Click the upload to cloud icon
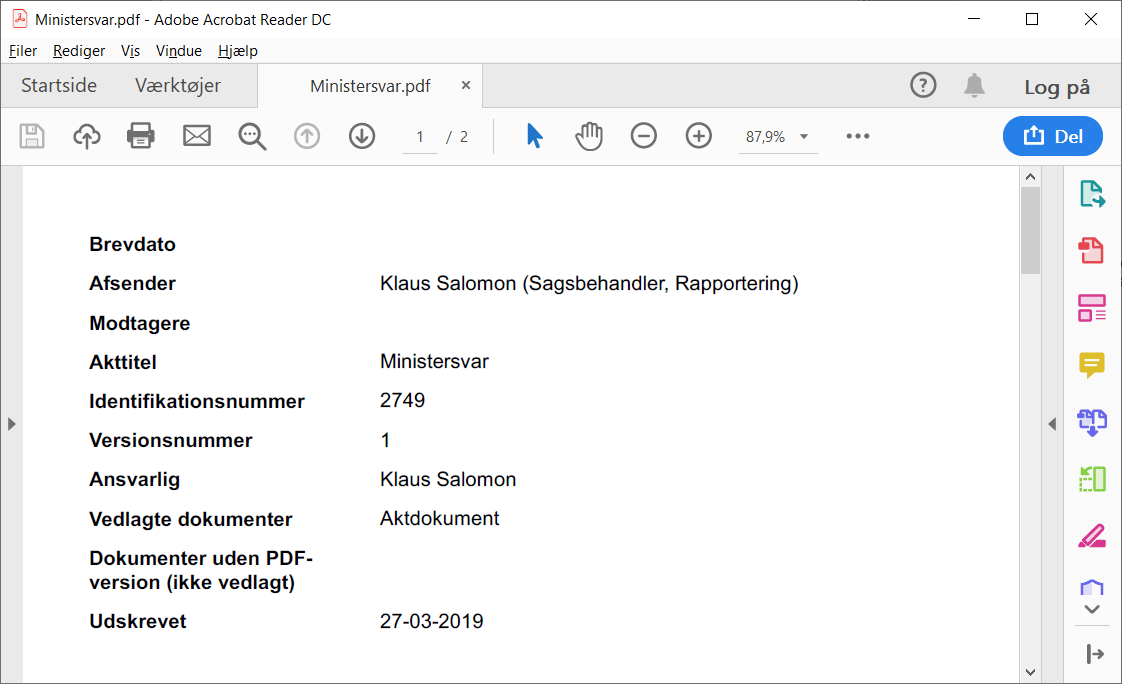Screen dimensions: 1122x684 87,137
